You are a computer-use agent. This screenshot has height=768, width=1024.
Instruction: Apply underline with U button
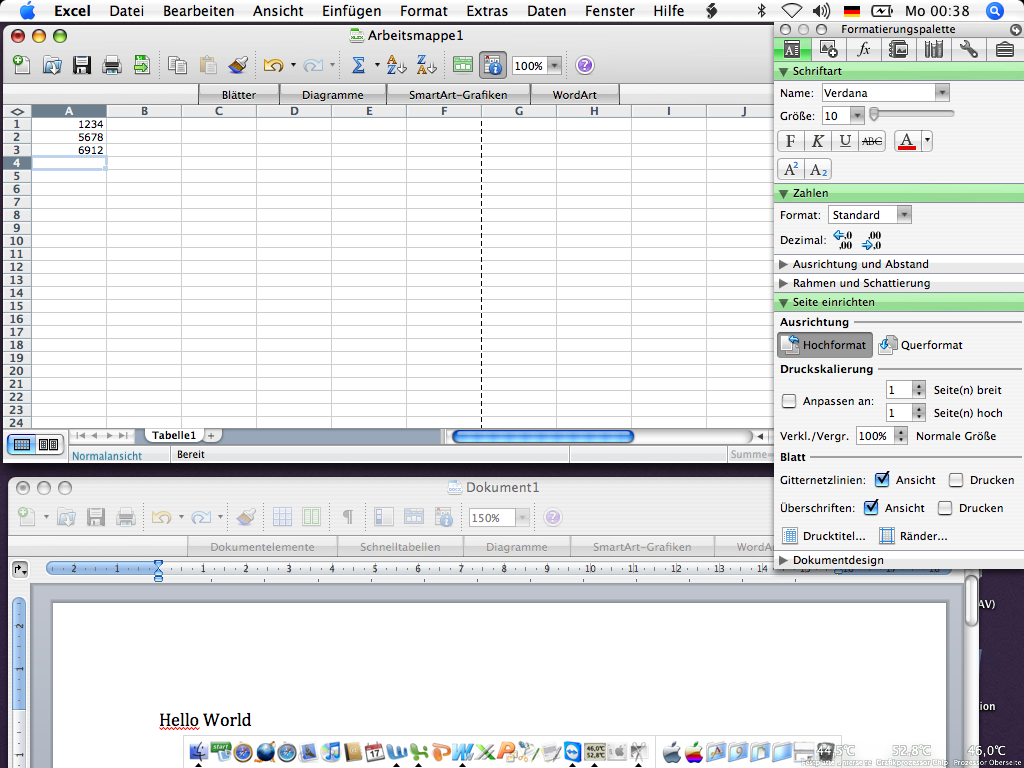point(845,141)
